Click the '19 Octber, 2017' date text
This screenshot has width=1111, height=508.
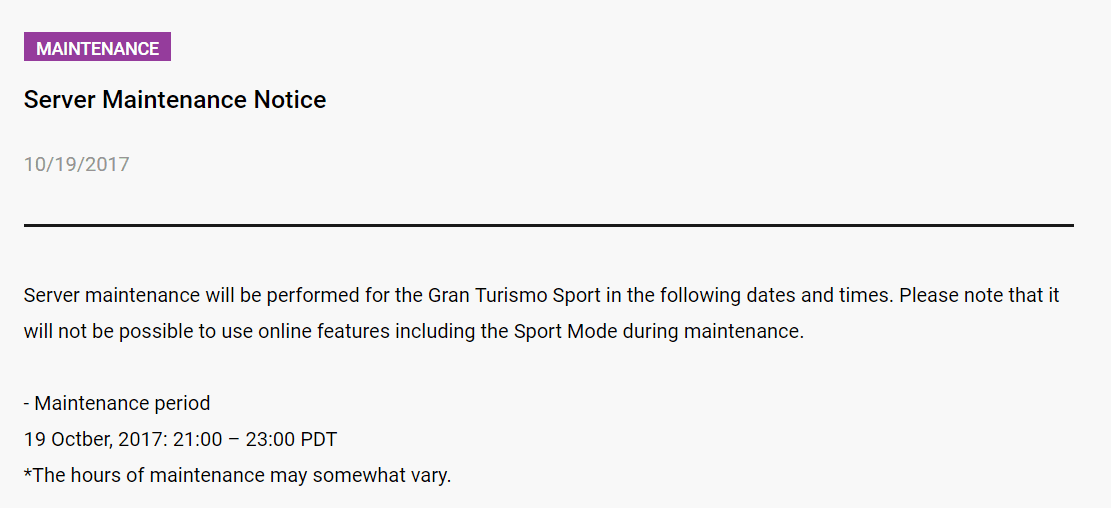(x=94, y=440)
